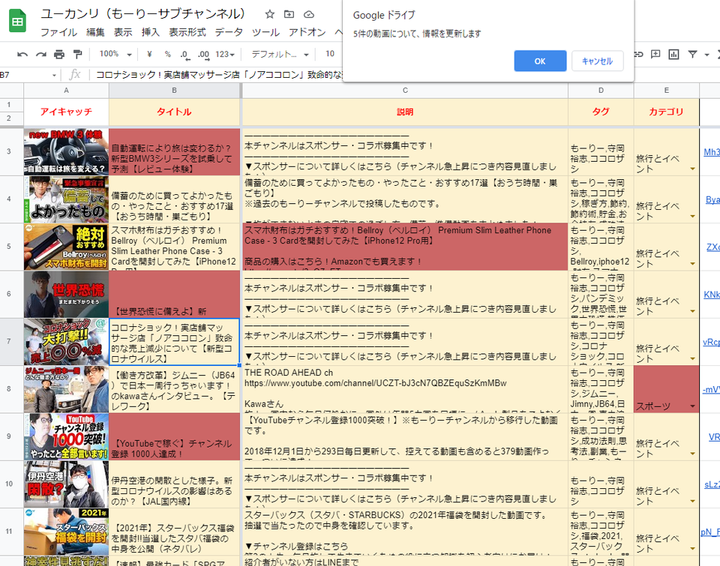Select the タイトル header cell
The width and height of the screenshot is (720, 566).
pyautogui.click(x=174, y=112)
